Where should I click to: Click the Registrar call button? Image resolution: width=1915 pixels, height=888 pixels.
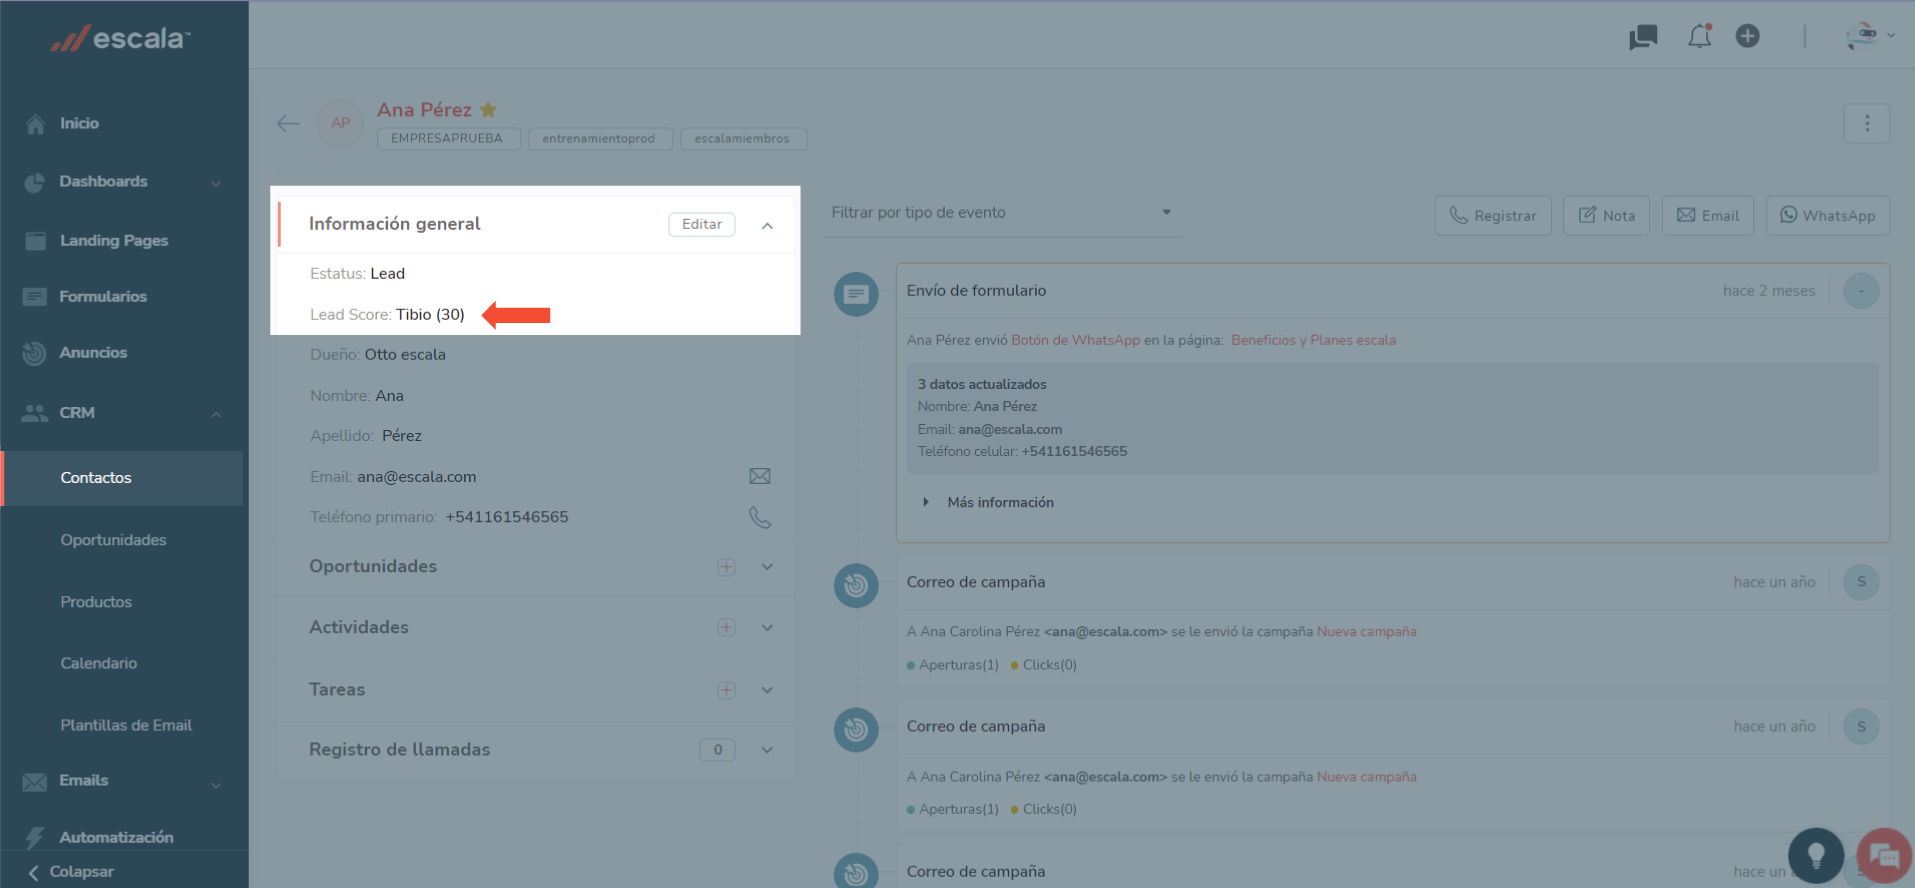(x=1493, y=216)
